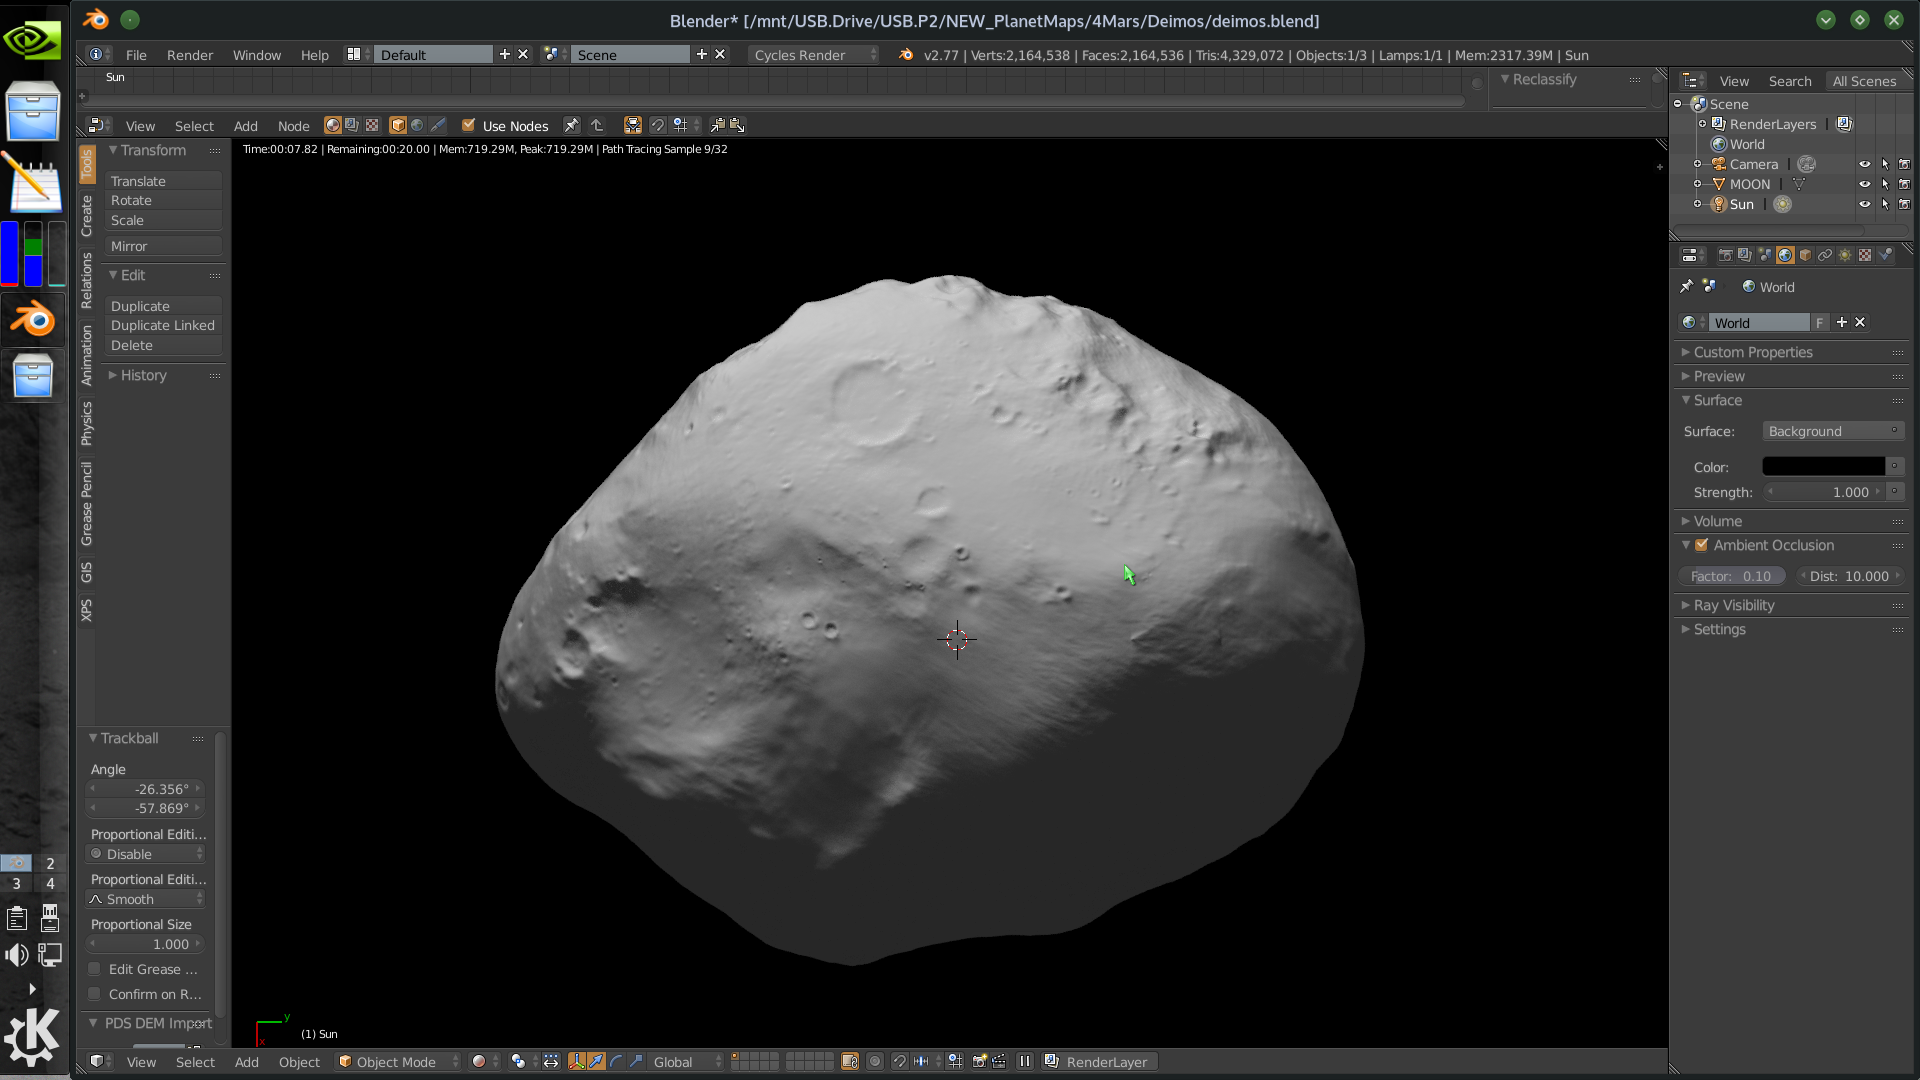The height and width of the screenshot is (1080, 1920).
Task: Choose object shader type cube icon in node editor
Action: tap(398, 125)
